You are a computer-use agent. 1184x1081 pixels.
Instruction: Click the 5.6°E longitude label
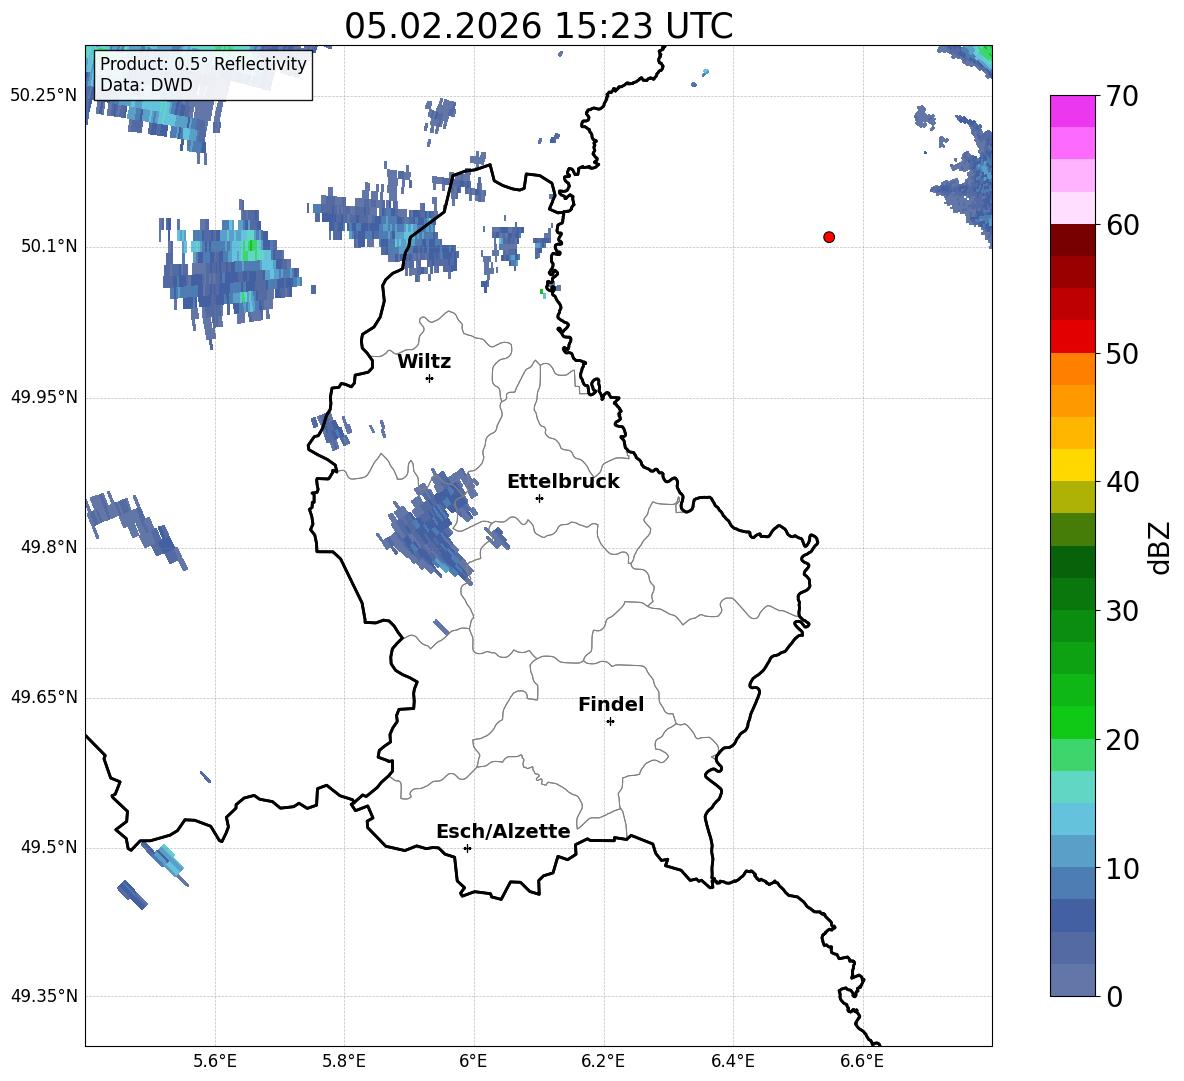(x=215, y=1061)
